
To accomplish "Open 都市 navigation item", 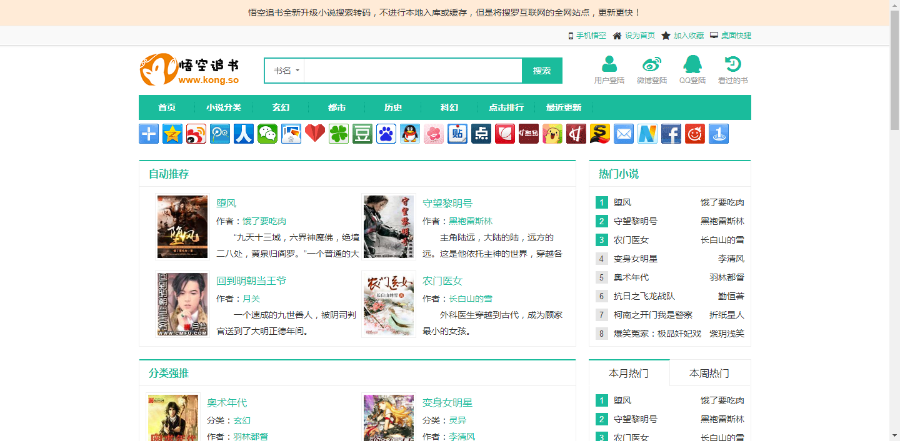I will 337,107.
